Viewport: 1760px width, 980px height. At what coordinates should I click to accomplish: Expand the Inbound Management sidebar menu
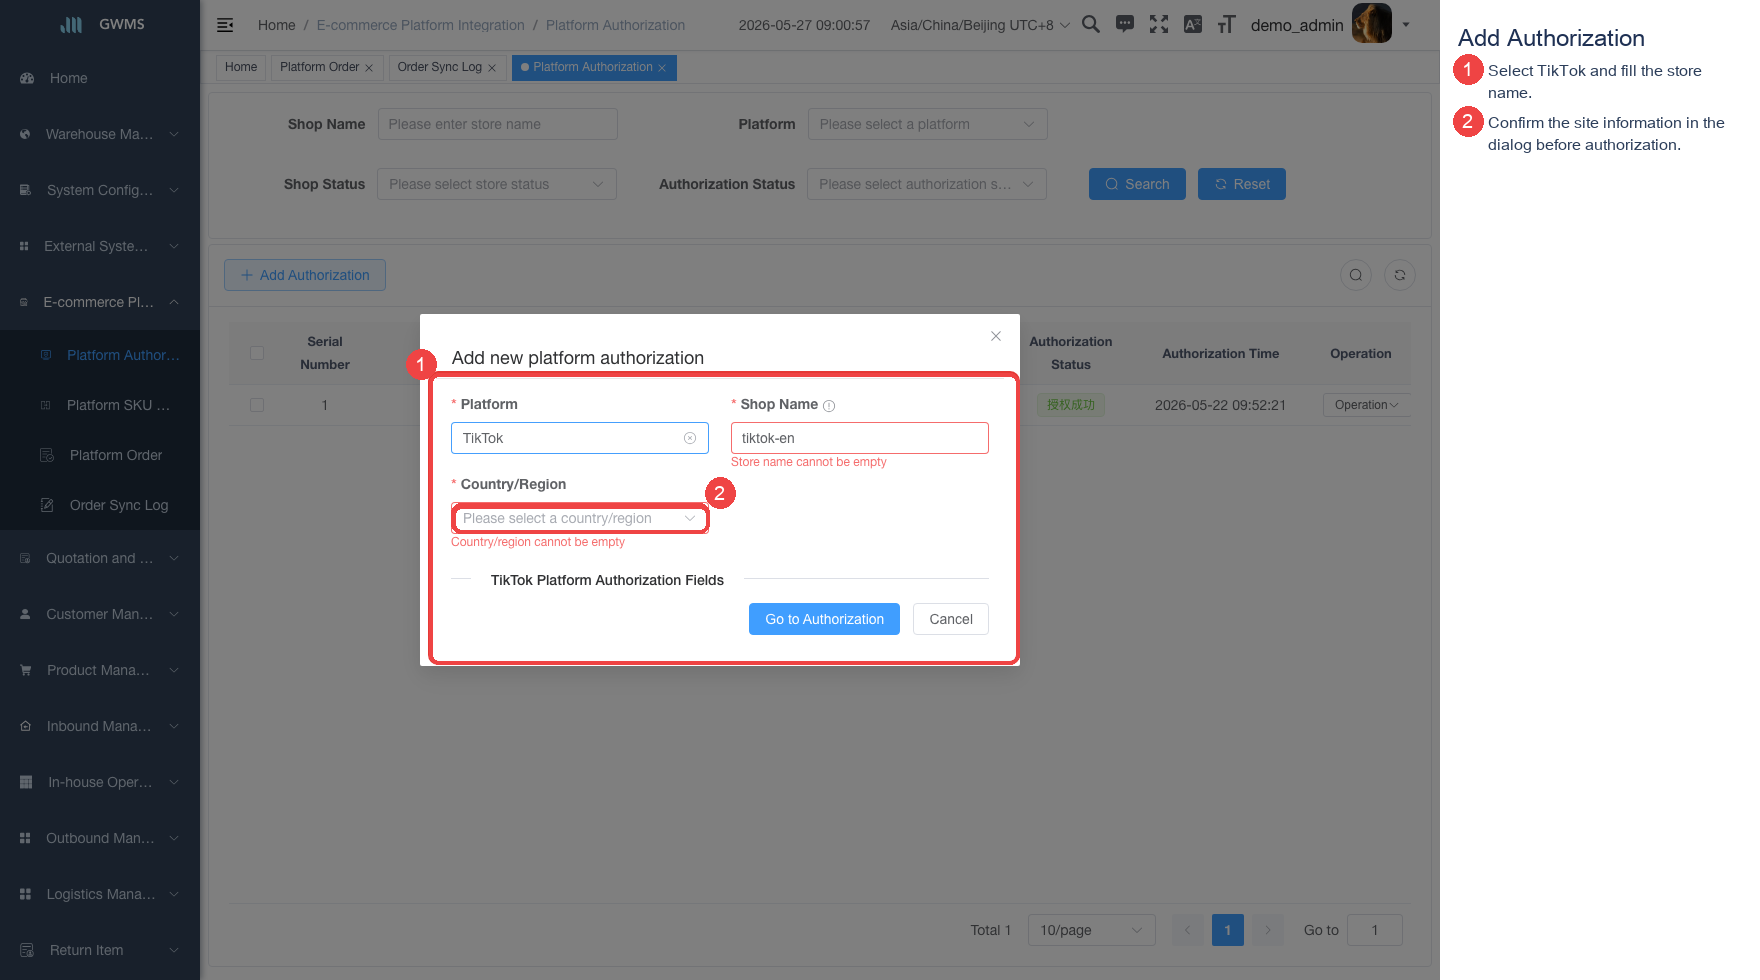pos(100,726)
